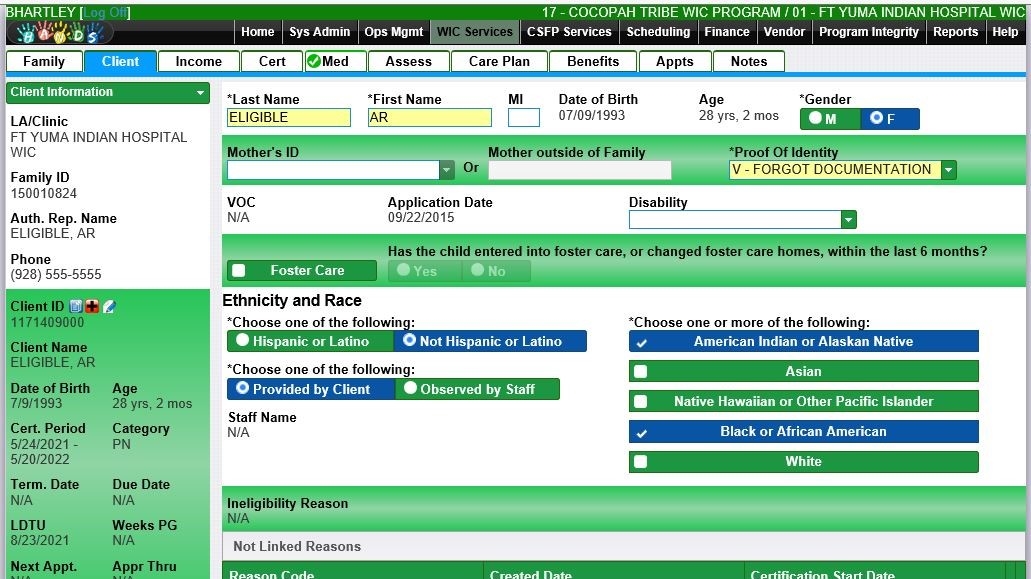Check the Asian race checkbox
1031x579 pixels.
tap(641, 372)
